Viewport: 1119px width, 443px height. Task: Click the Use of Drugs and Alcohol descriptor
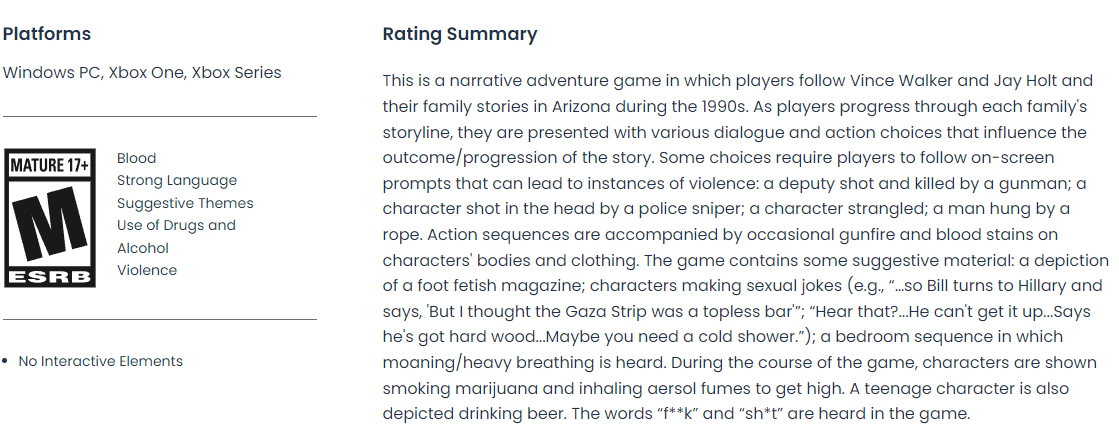pos(176,237)
